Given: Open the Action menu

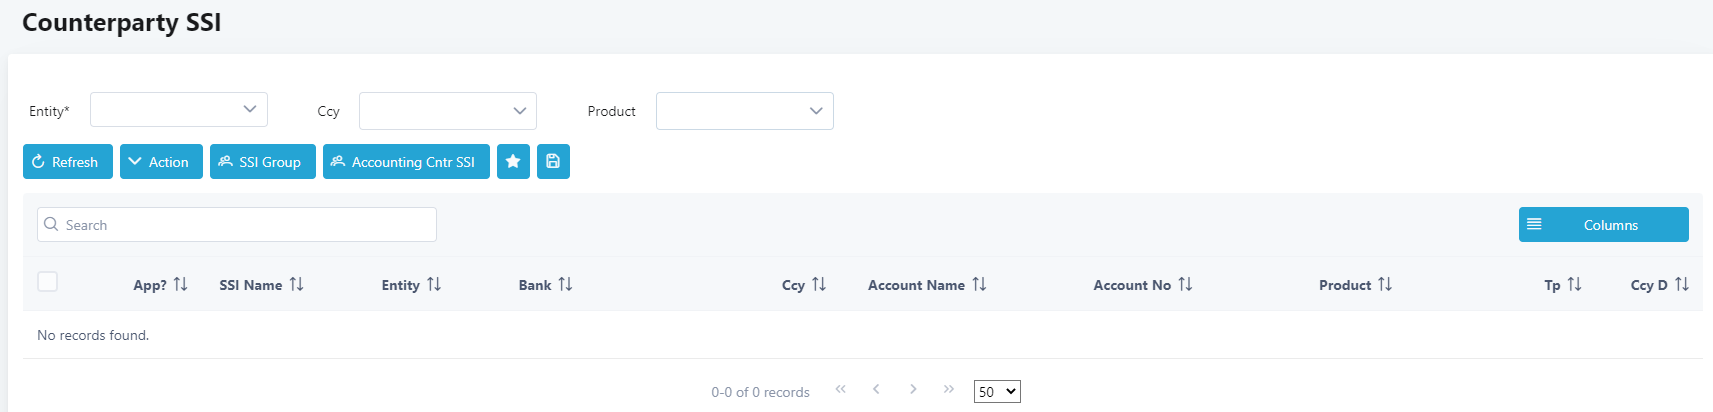Looking at the screenshot, I should [x=161, y=162].
